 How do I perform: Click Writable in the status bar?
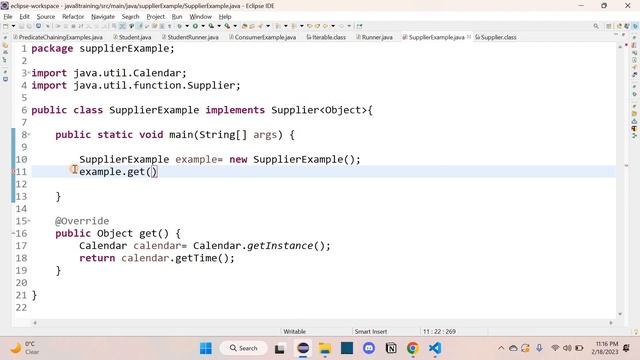294,331
